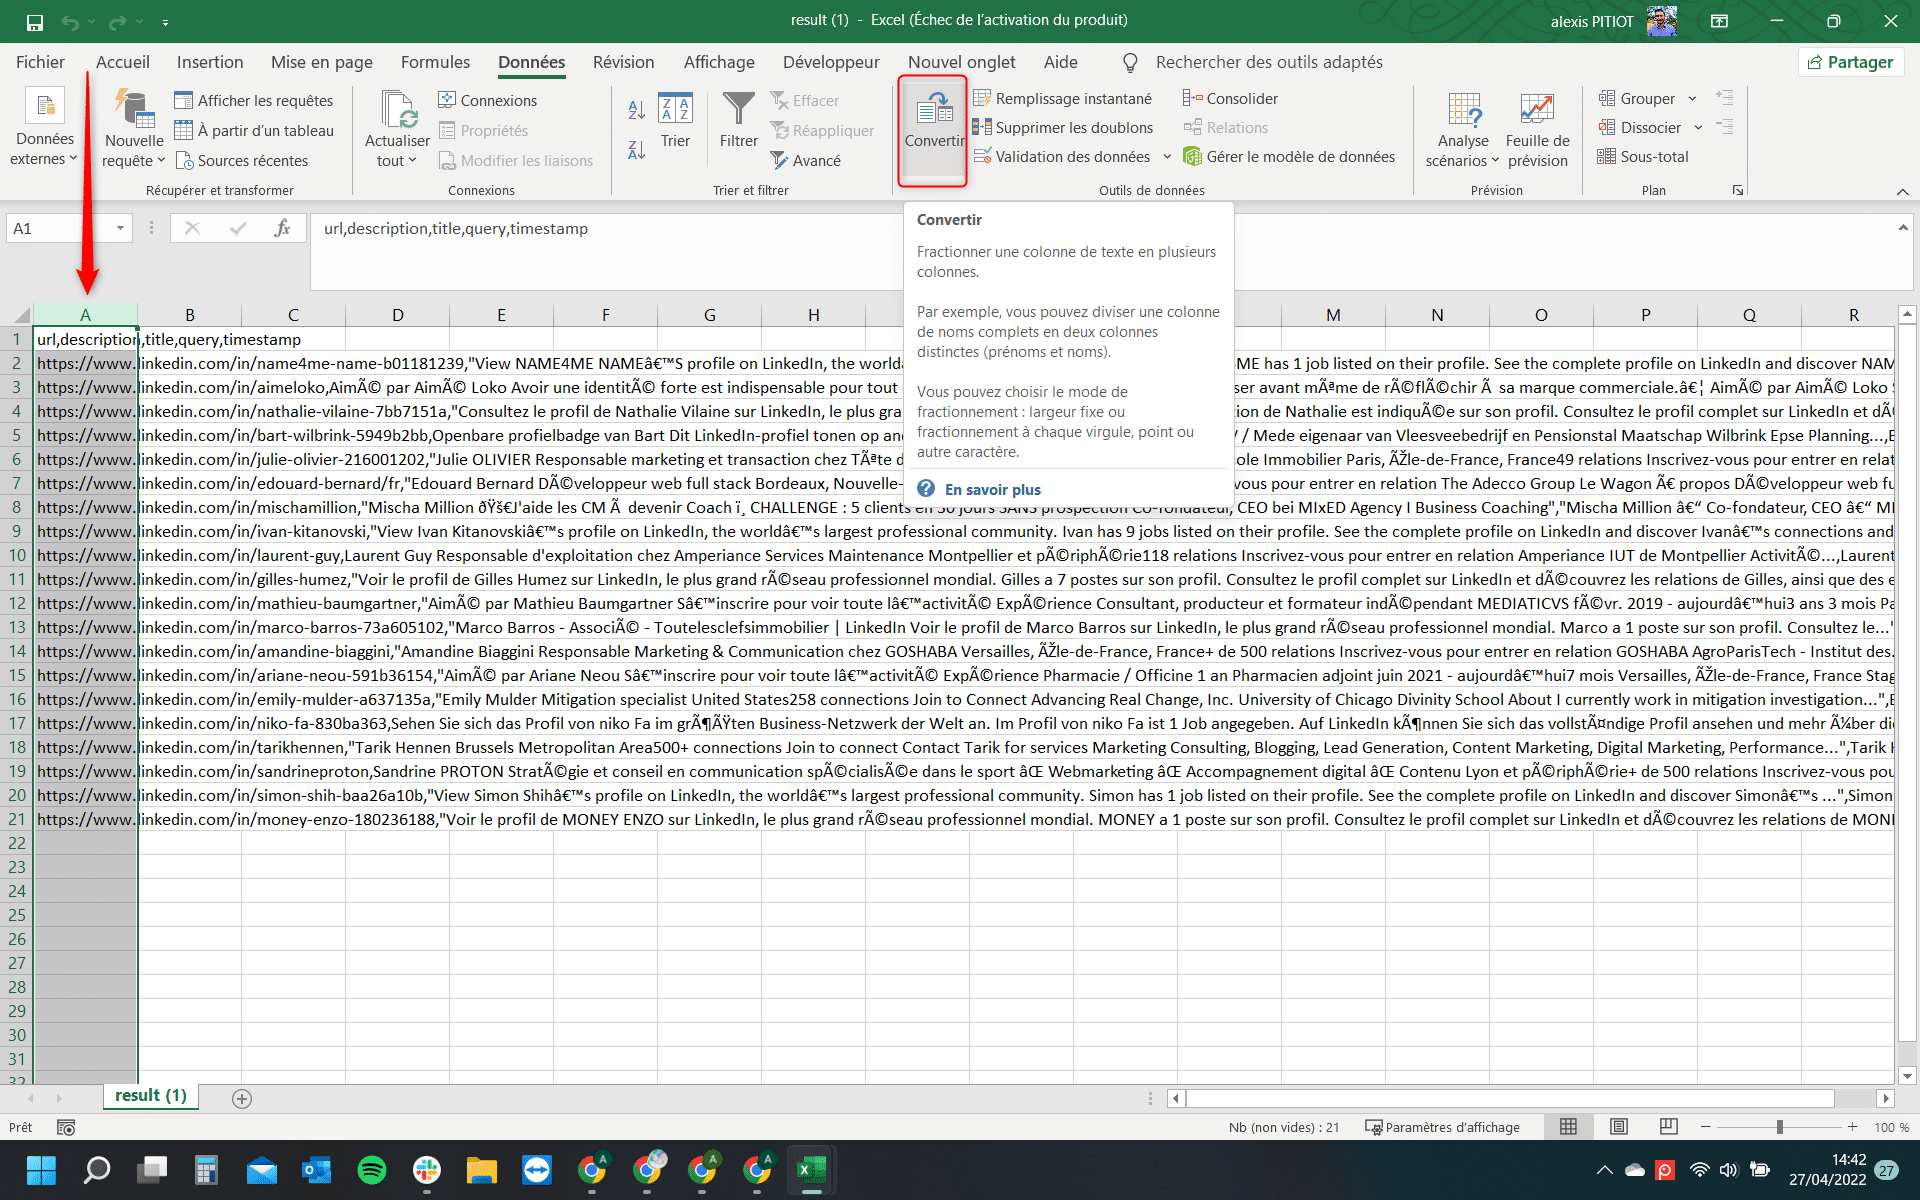Image resolution: width=1920 pixels, height=1200 pixels.
Task: Add a new sheet with plus icon
Action: coord(242,1098)
